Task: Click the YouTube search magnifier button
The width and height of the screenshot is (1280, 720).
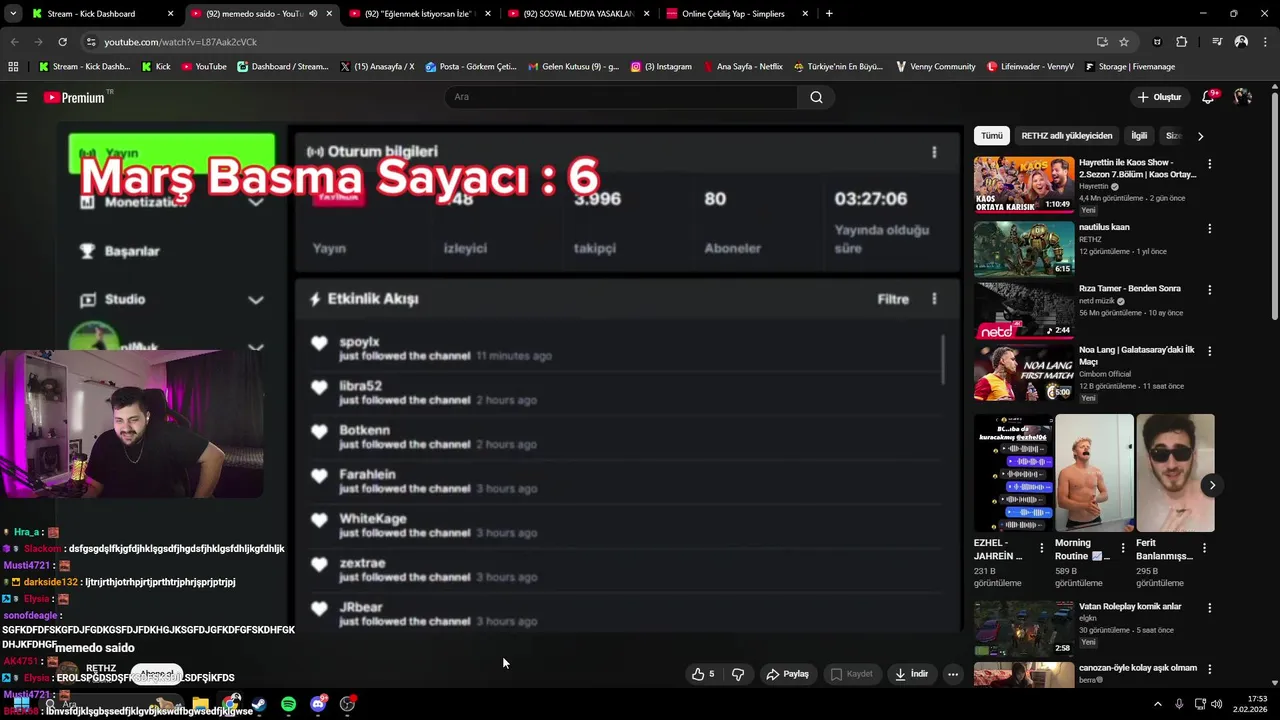Action: pos(816,97)
